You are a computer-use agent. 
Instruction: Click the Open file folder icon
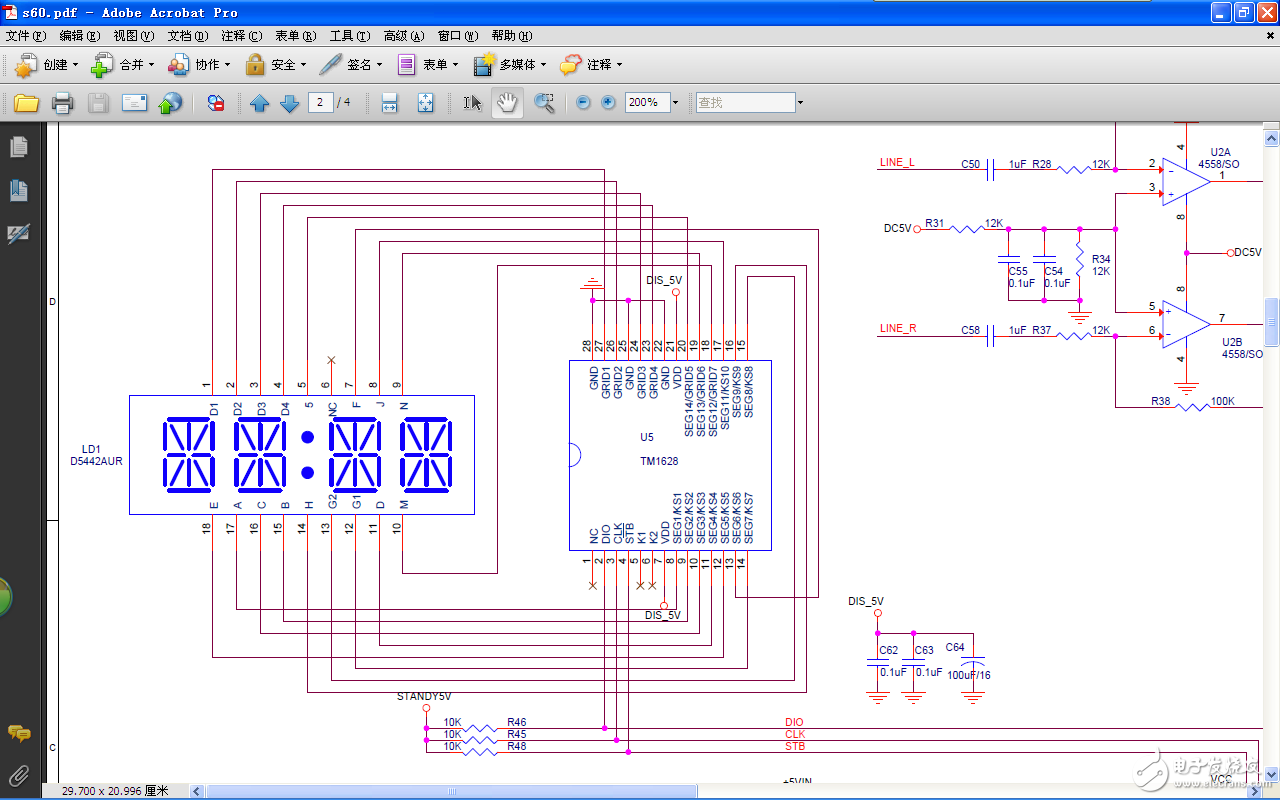click(26, 102)
